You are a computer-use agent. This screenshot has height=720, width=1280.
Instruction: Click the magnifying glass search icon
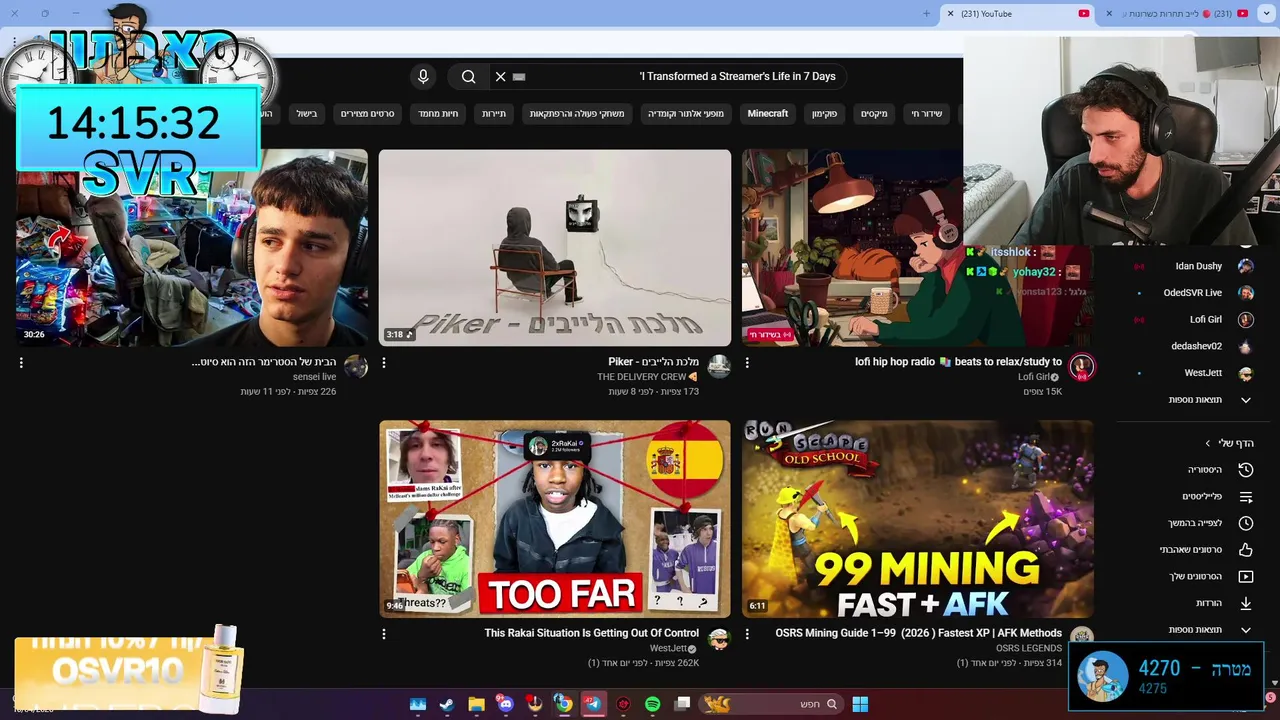468,76
